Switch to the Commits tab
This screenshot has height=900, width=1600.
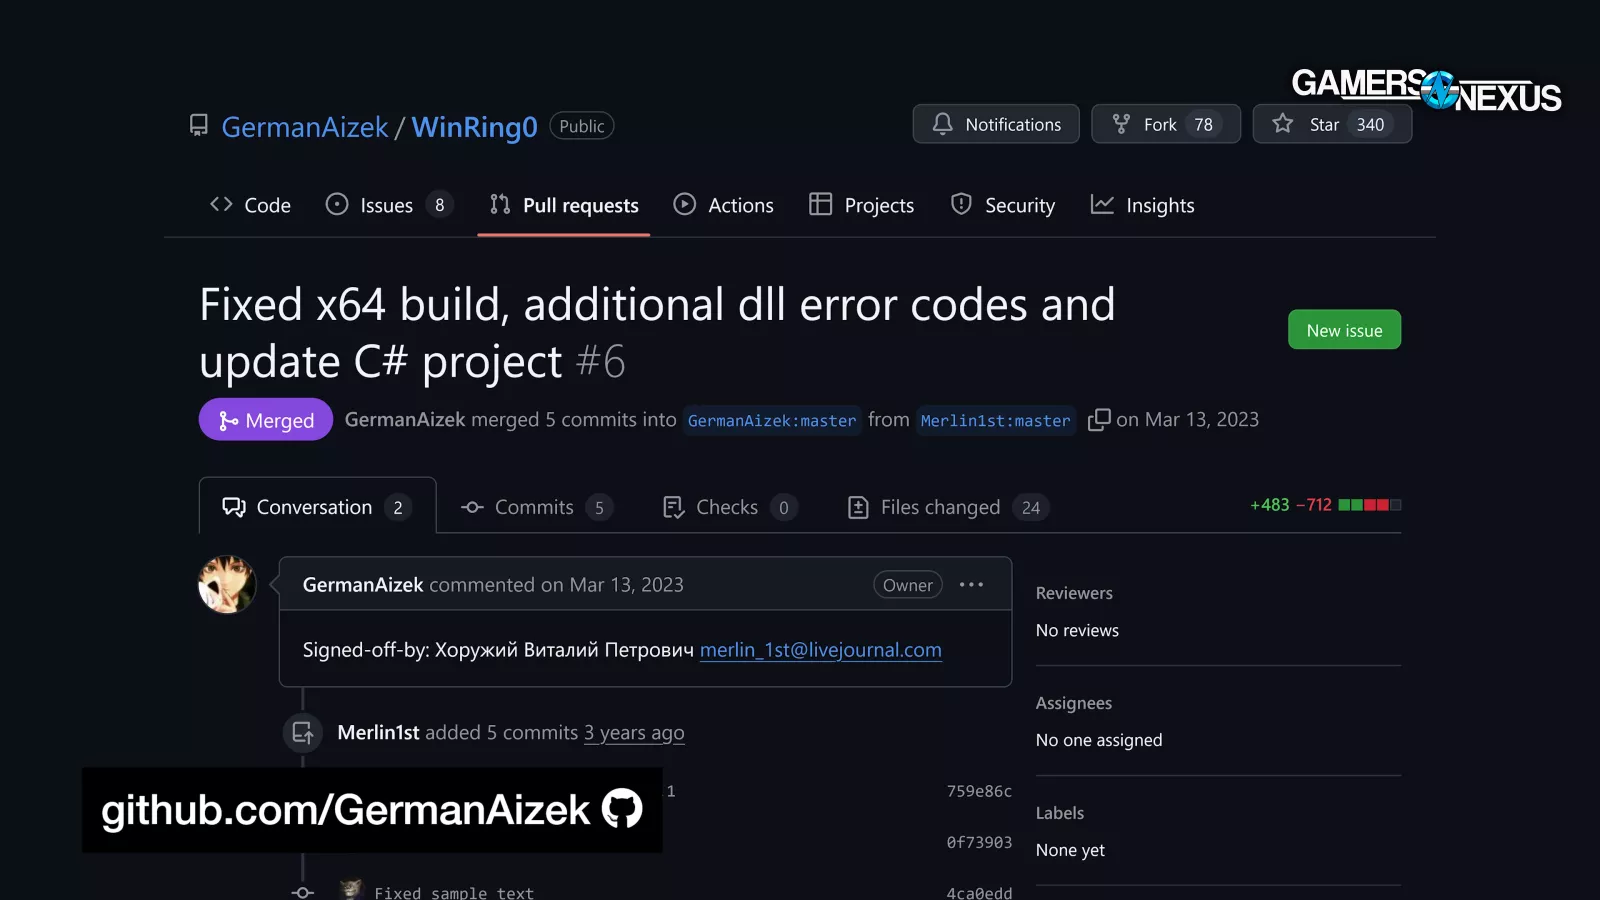tap(536, 507)
